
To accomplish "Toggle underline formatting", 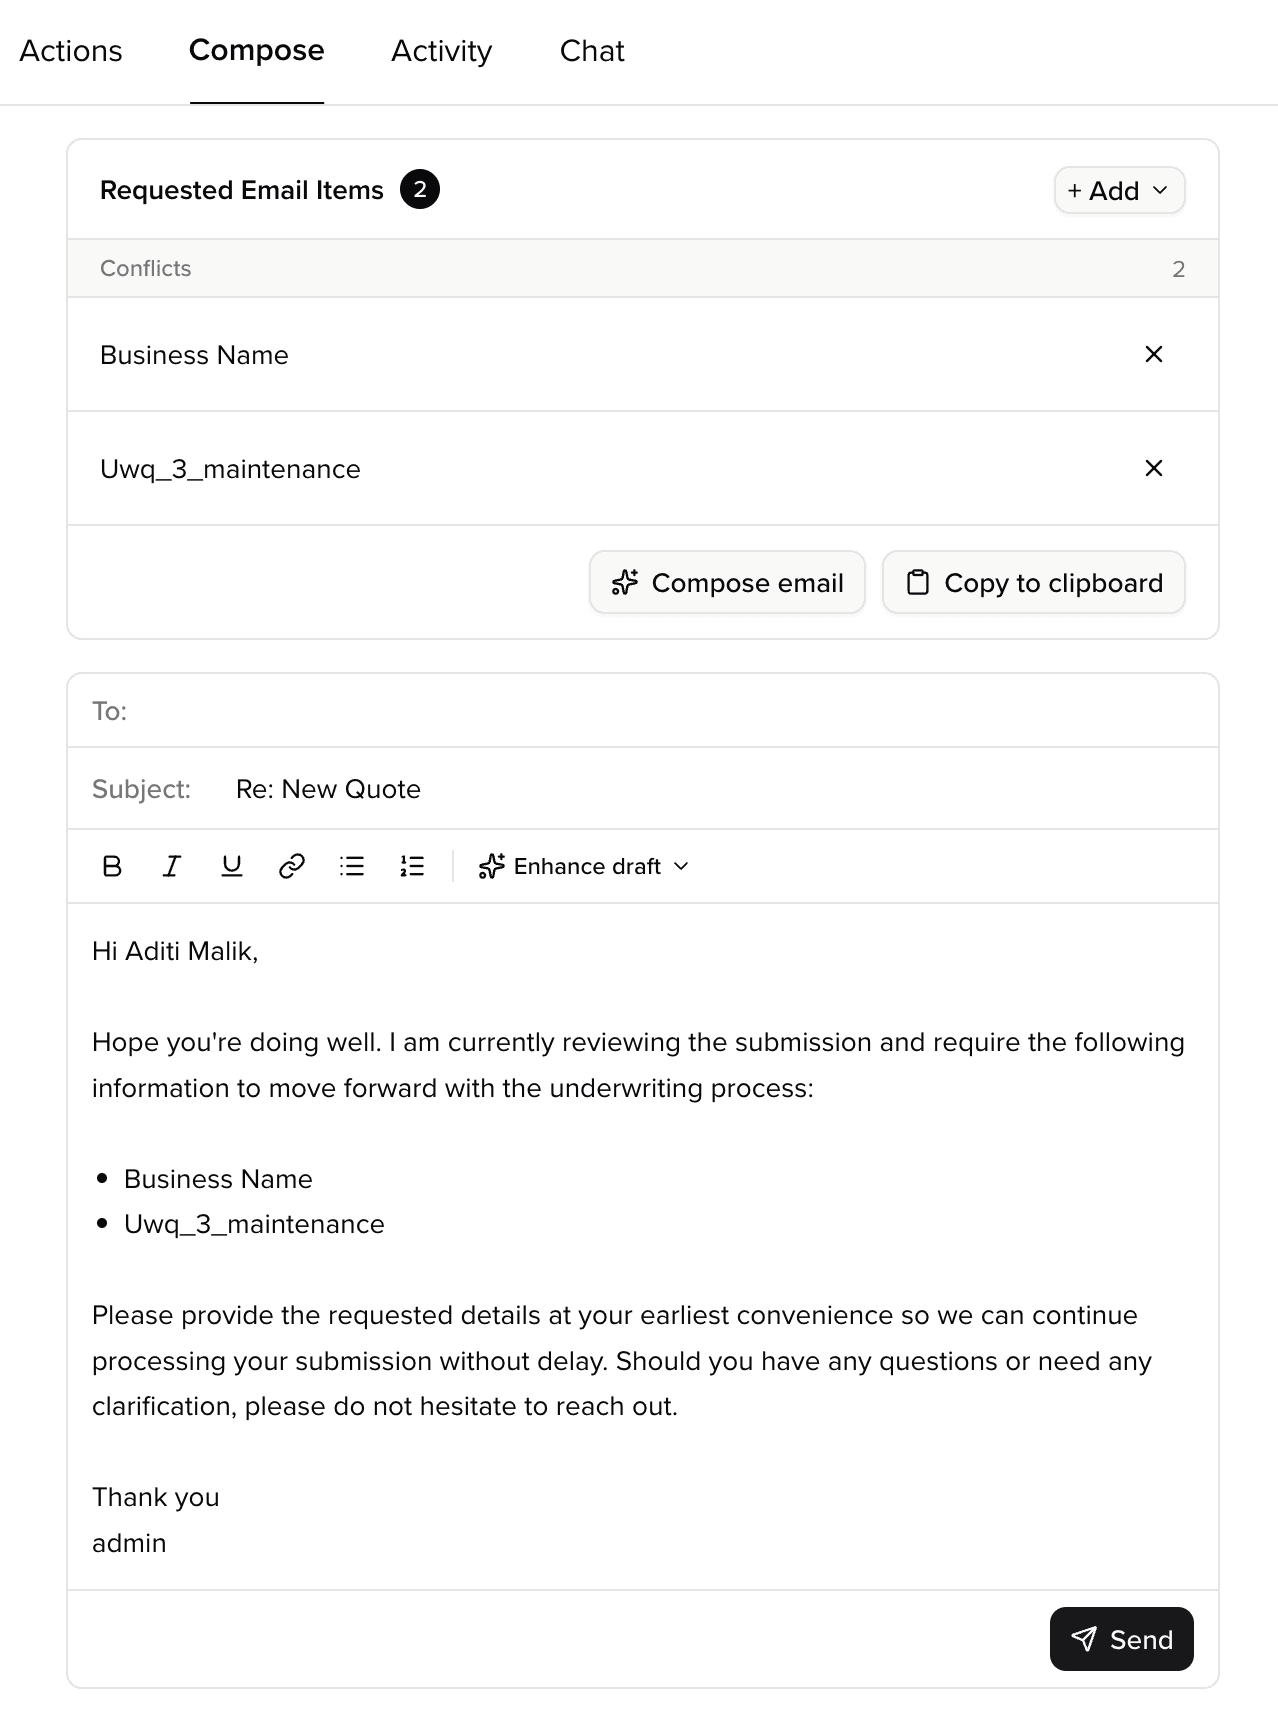I will (x=232, y=866).
